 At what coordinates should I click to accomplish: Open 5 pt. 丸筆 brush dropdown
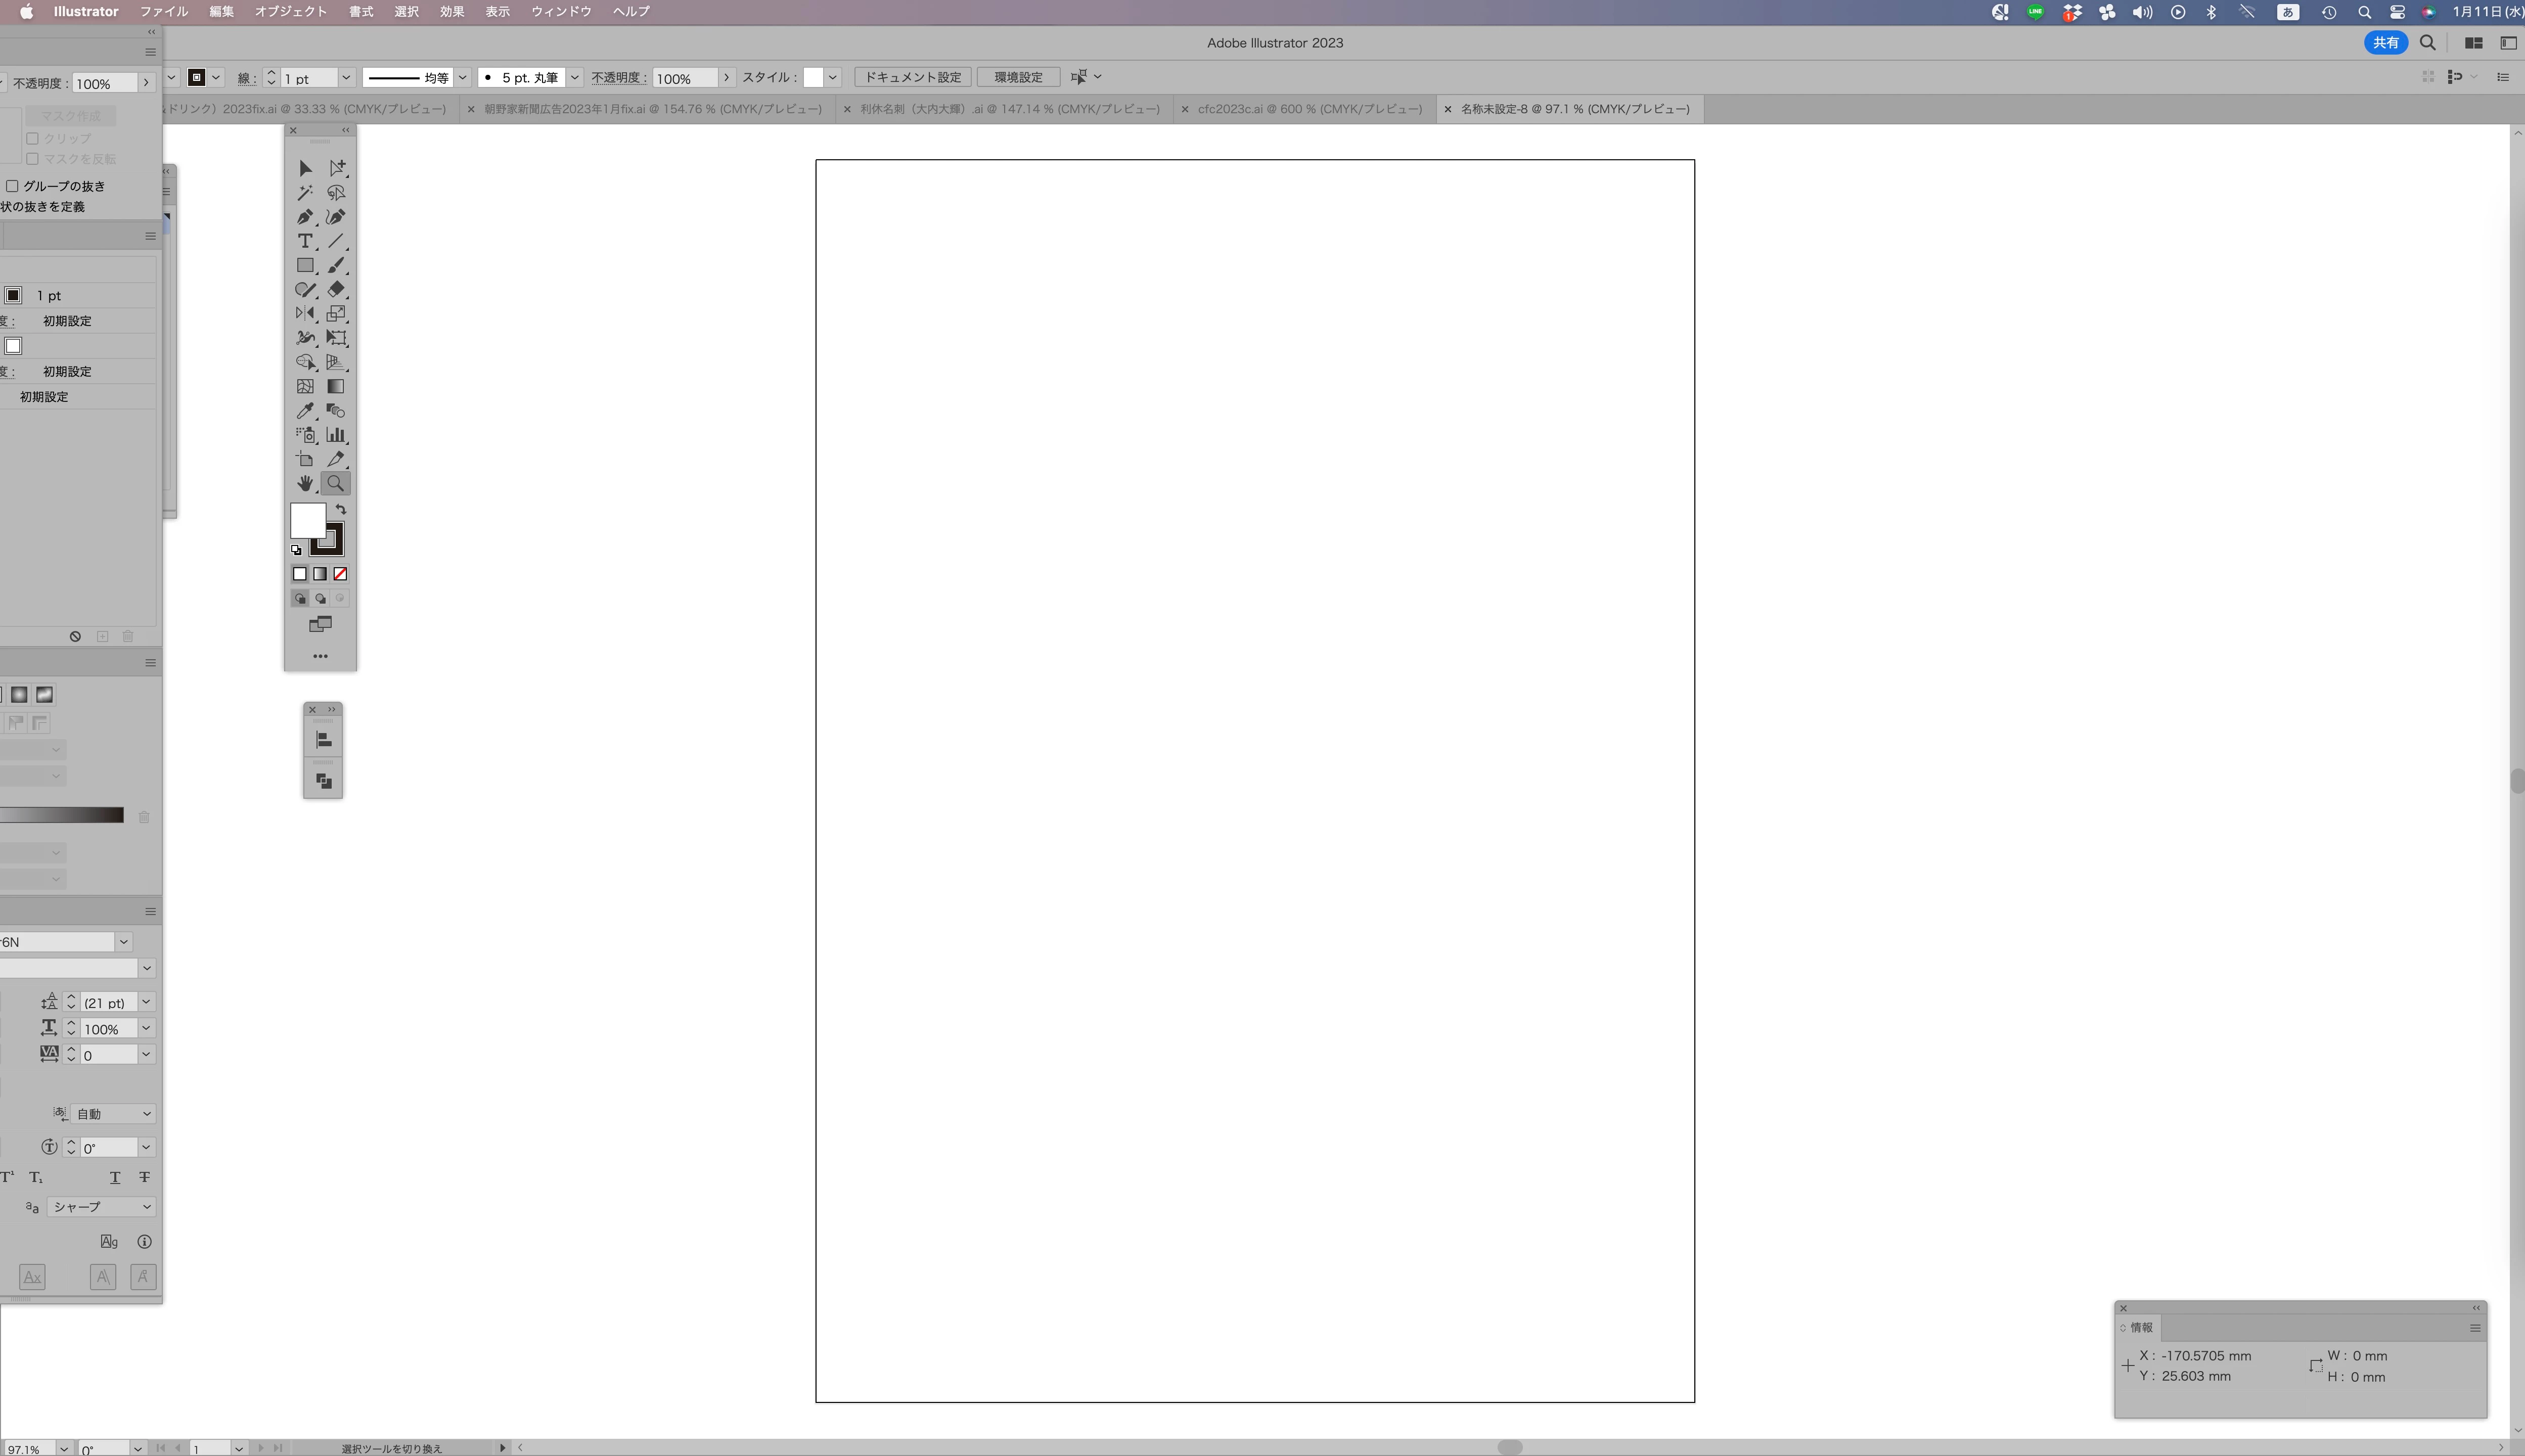(x=575, y=78)
